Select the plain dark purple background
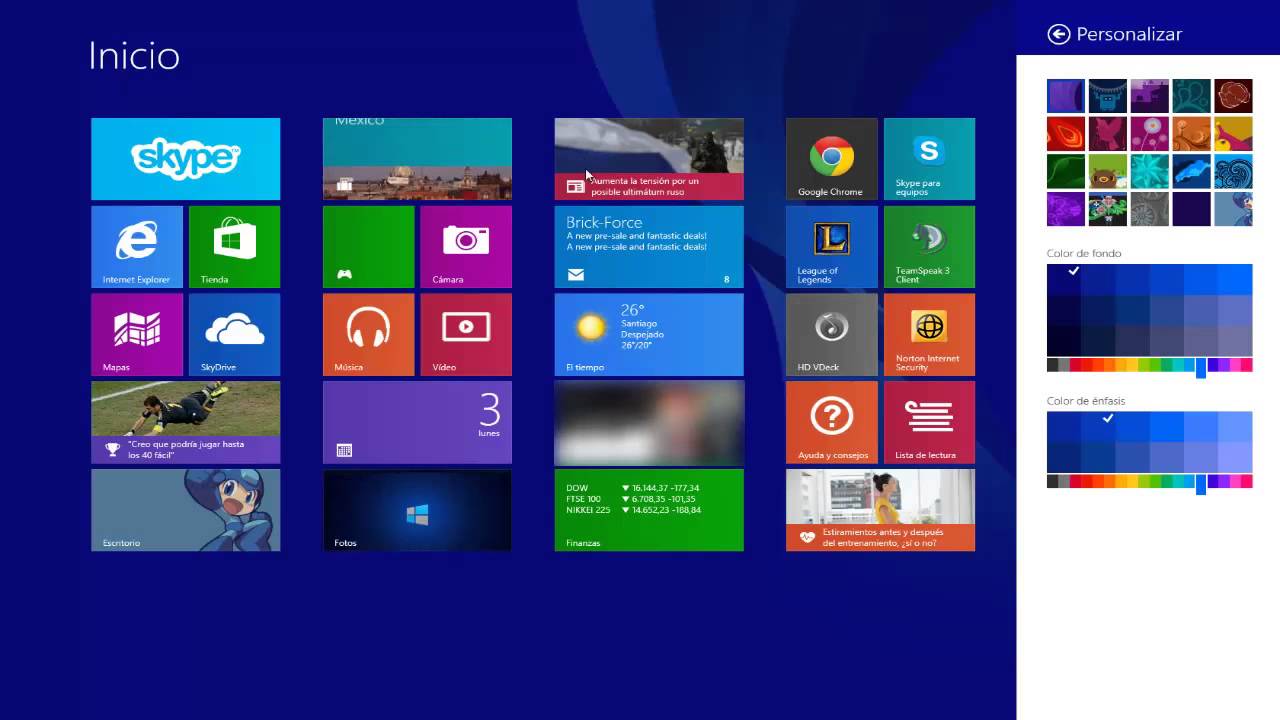Viewport: 1280px width, 720px height. (1192, 210)
